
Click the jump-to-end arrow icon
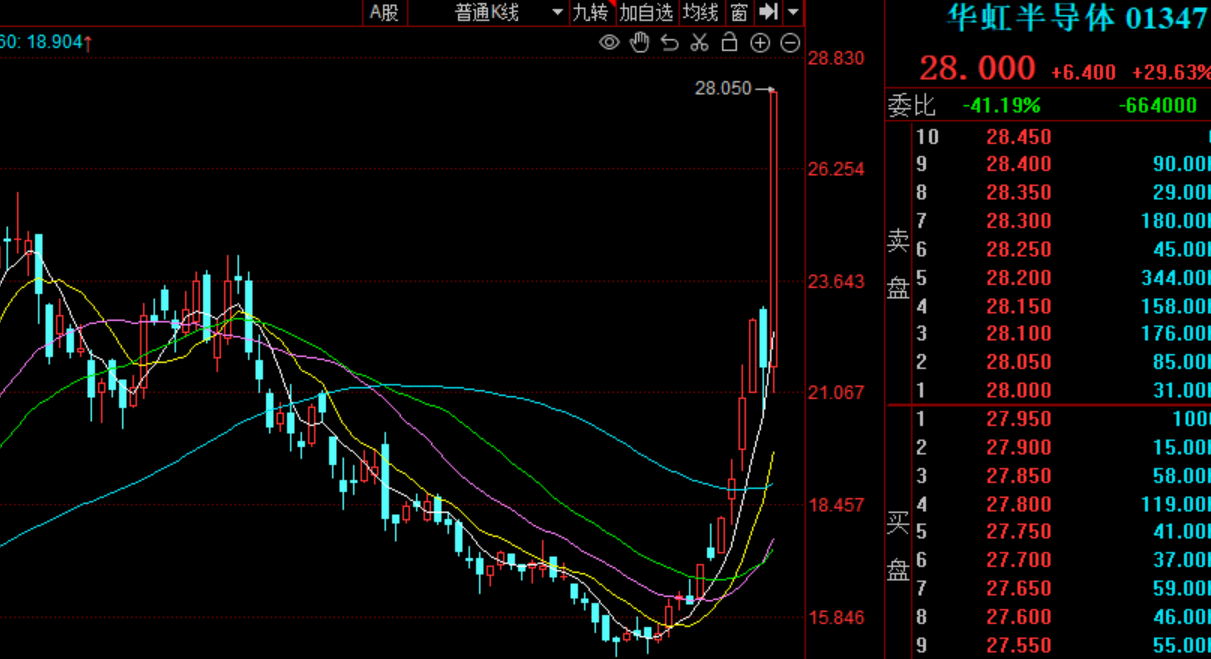click(768, 12)
